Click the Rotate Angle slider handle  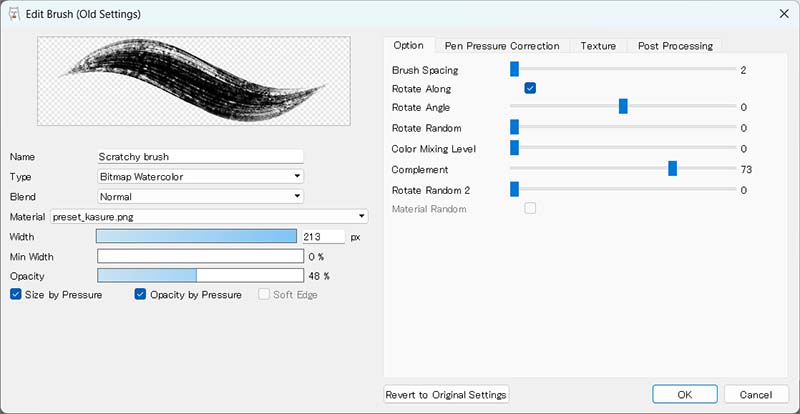tap(623, 106)
